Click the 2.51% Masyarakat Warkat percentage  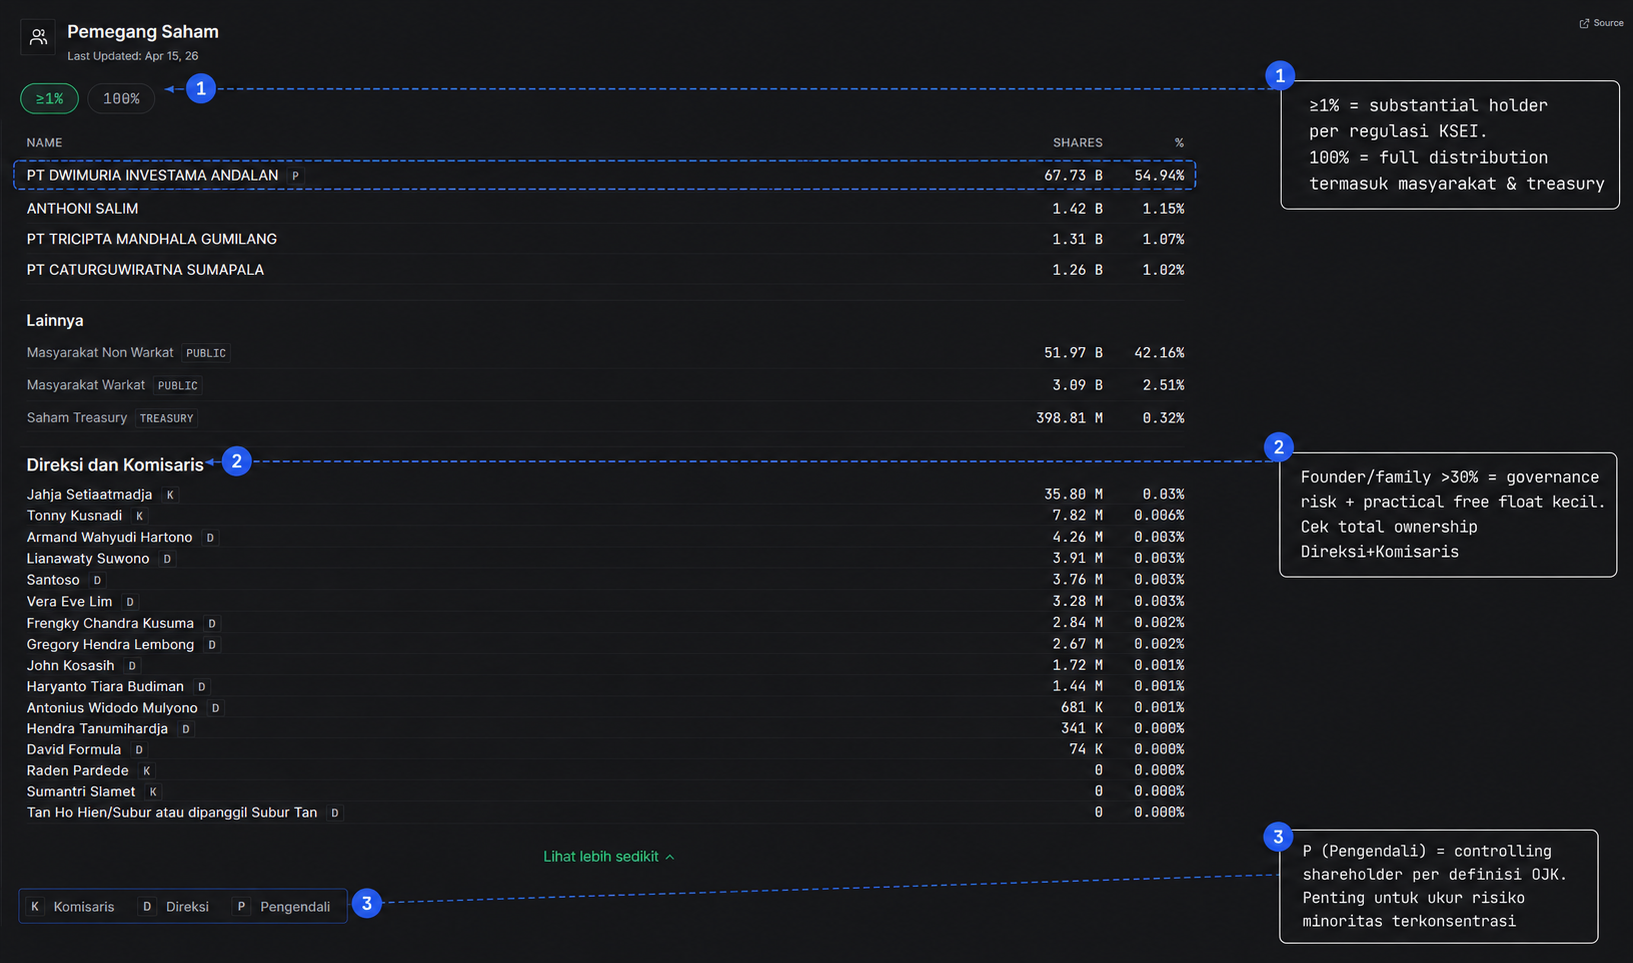[1163, 385]
